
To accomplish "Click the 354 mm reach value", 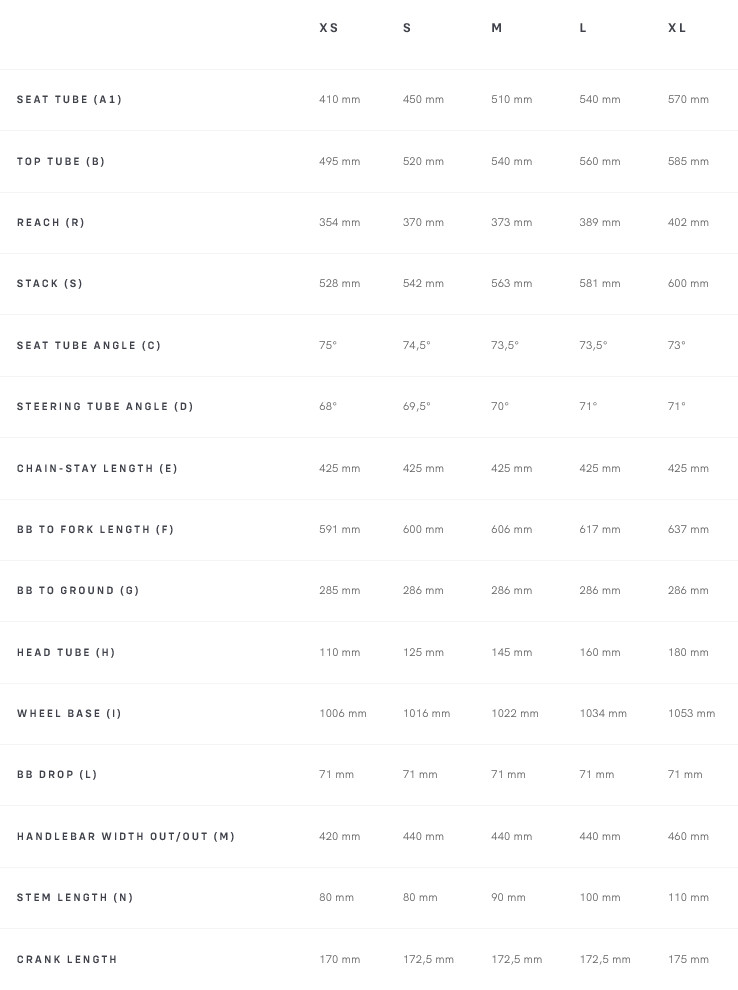I will click(340, 222).
